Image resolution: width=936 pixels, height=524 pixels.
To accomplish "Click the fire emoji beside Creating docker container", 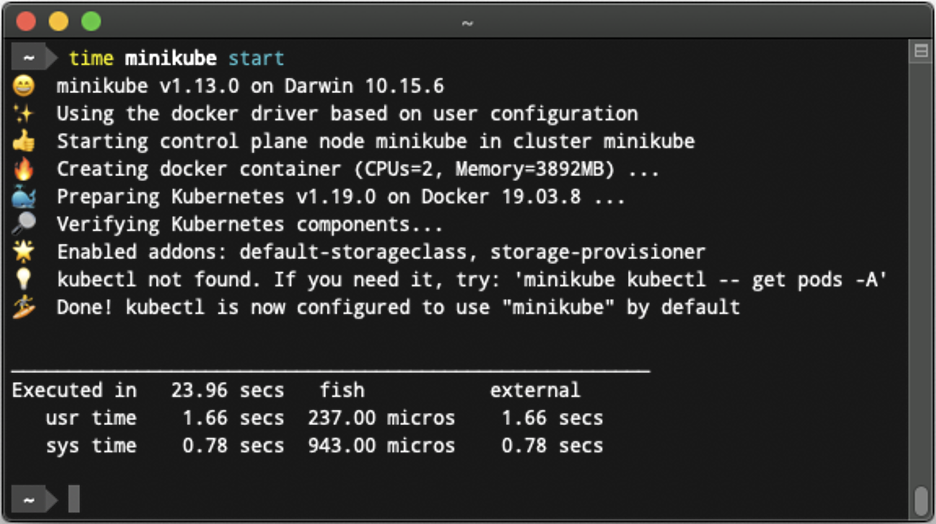I will tap(24, 169).
